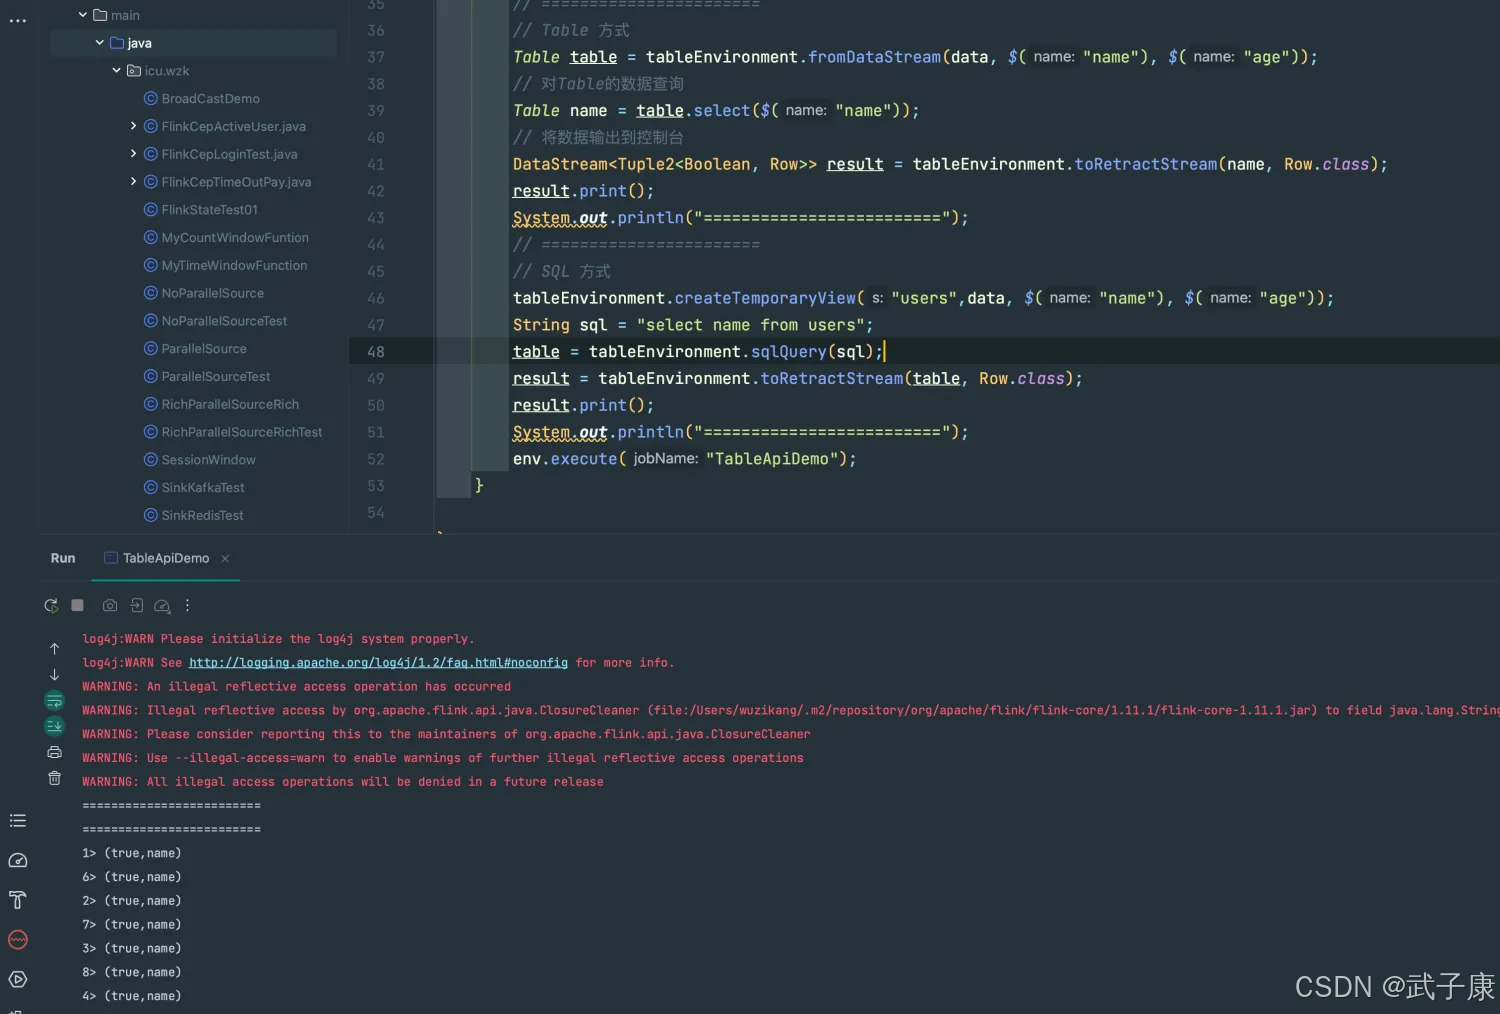Viewport: 1500px width, 1014px height.
Task: Stop the running TableApiDemo process
Action: [78, 606]
